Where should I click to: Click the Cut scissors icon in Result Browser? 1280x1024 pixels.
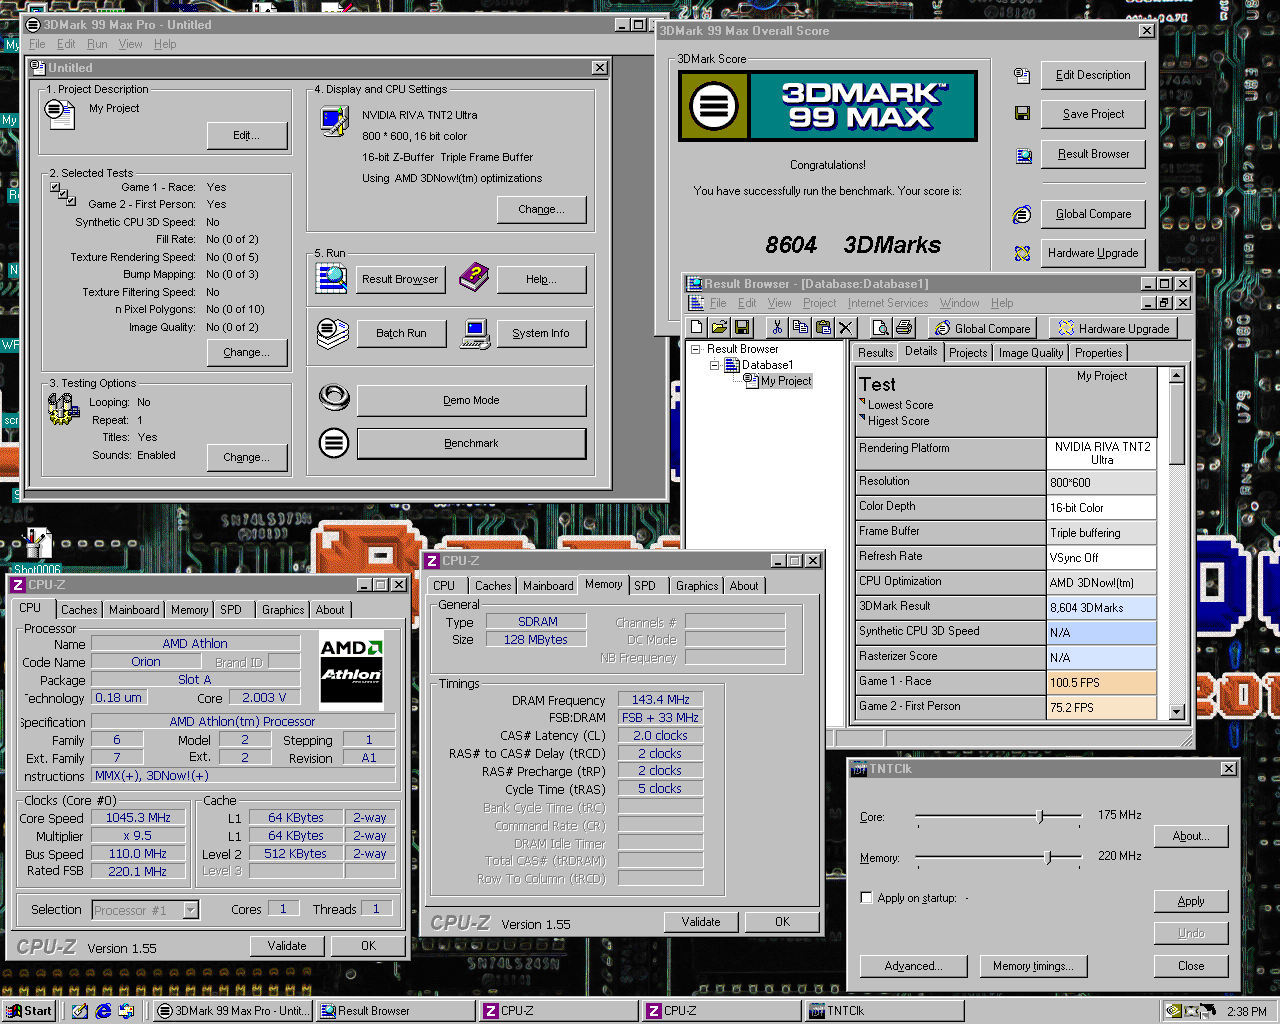pos(777,327)
